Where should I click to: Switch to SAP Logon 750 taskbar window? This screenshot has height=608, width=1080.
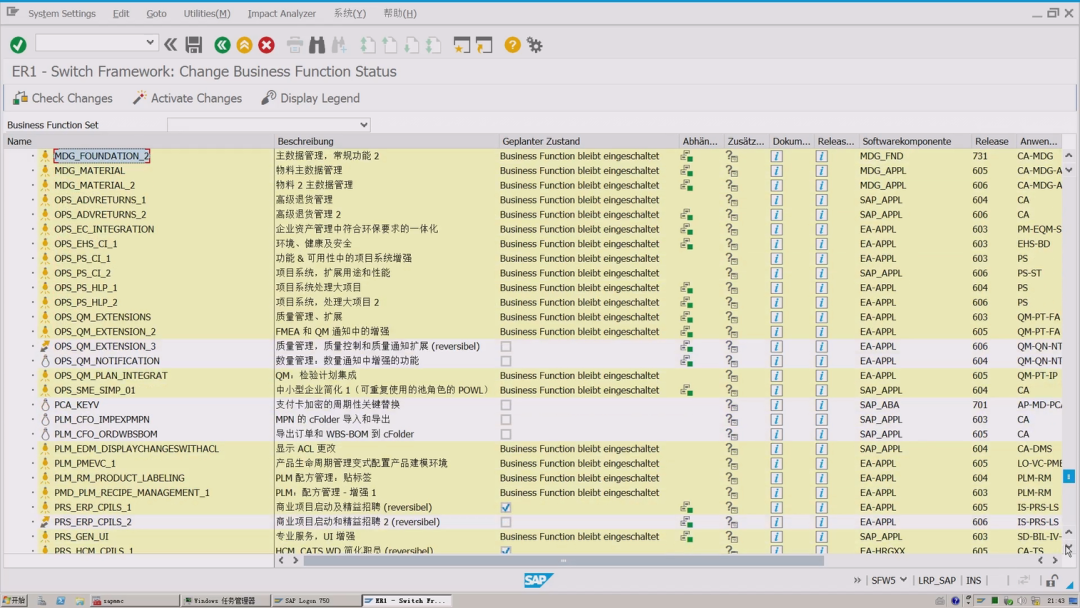(x=315, y=600)
